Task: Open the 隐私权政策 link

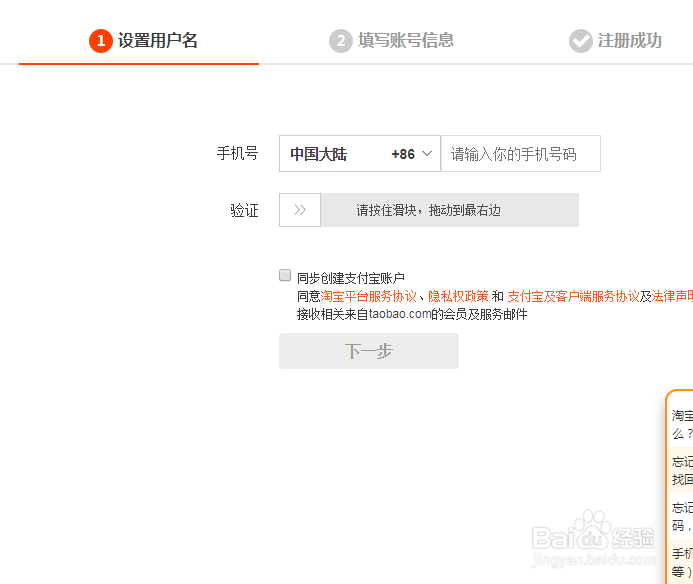Action: [x=458, y=296]
